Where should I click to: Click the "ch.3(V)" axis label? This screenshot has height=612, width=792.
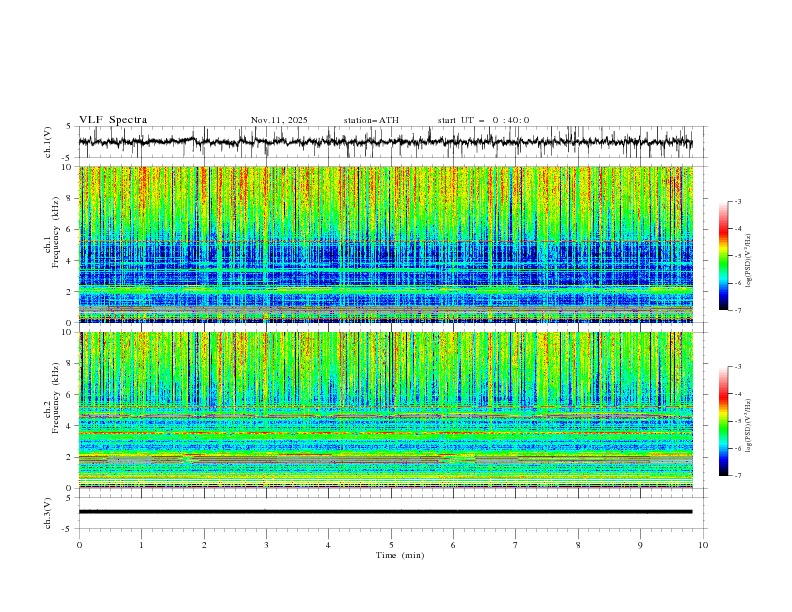click(x=48, y=513)
